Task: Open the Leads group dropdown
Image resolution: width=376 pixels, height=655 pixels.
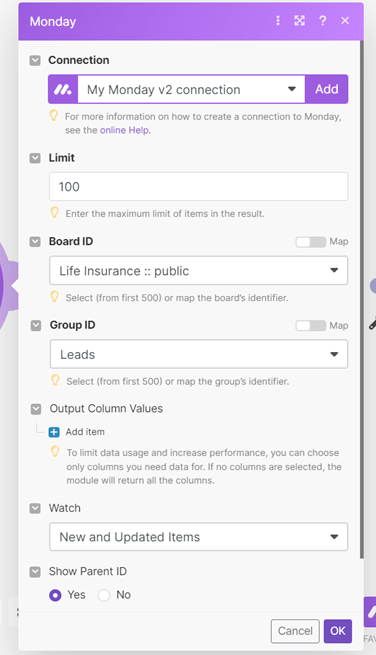Action: click(x=199, y=354)
